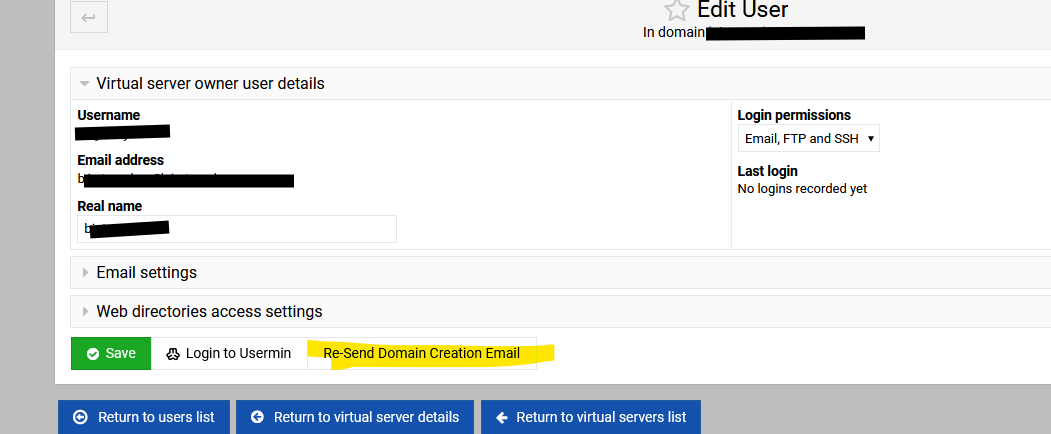Viewport: 1051px width, 434px height.
Task: Click the icon in Login to Usermin button
Action: pos(172,354)
